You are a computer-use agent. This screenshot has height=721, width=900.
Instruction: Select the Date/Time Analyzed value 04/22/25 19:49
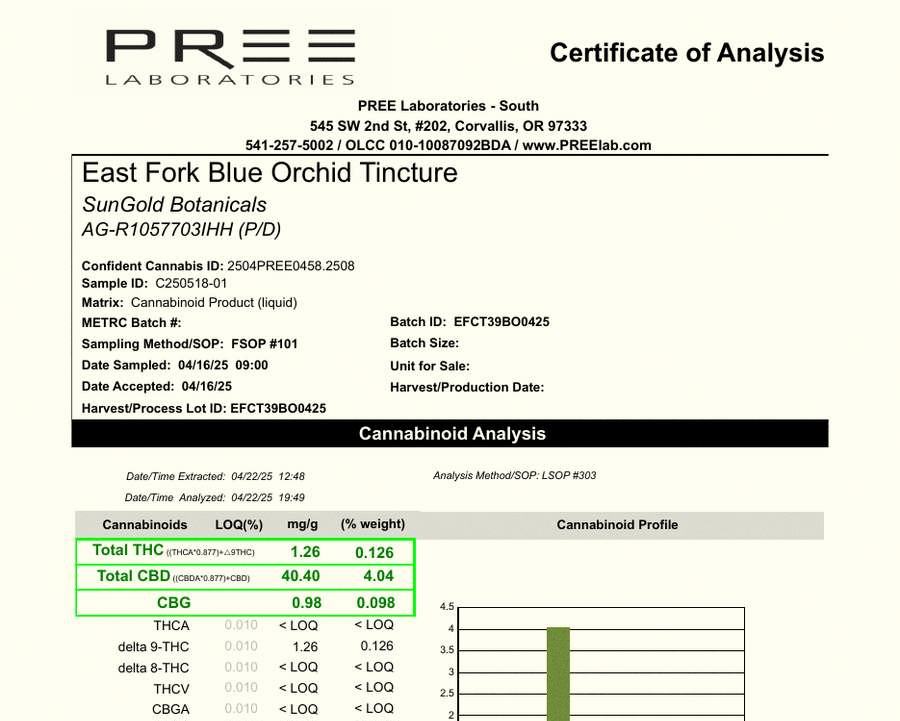pyautogui.click(x=268, y=498)
